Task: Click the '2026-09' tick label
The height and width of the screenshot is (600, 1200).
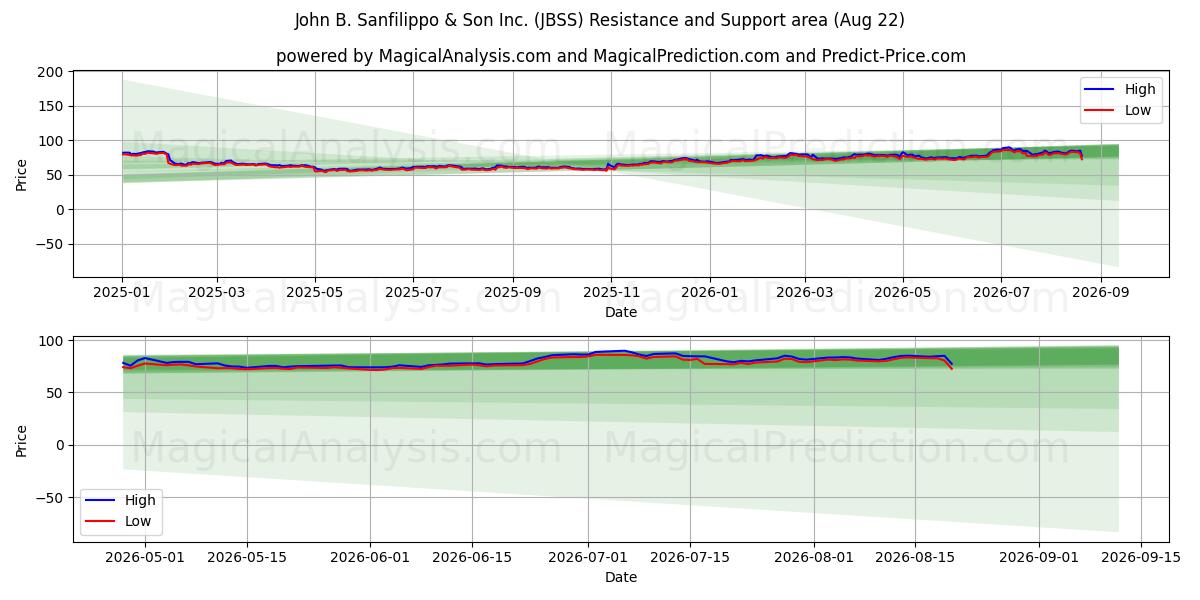Action: 1101,293
